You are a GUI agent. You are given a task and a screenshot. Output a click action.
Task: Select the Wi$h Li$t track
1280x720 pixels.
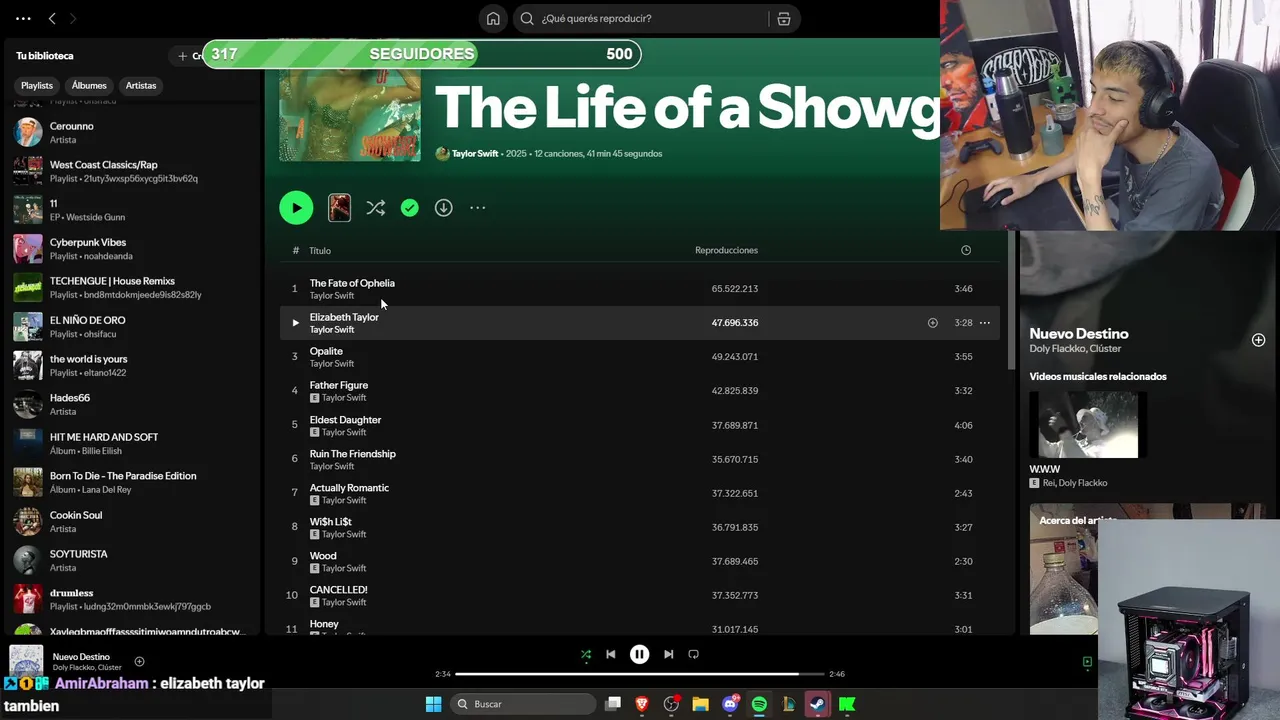[x=640, y=527]
